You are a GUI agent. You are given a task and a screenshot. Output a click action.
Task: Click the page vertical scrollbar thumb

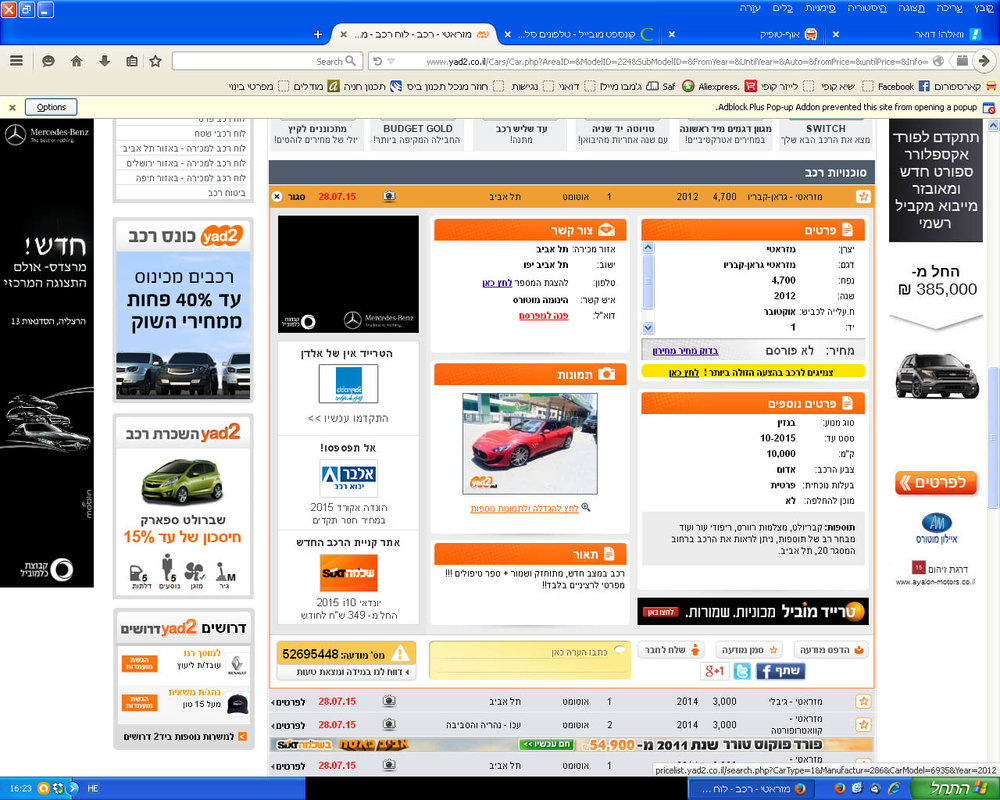[x=994, y=437]
